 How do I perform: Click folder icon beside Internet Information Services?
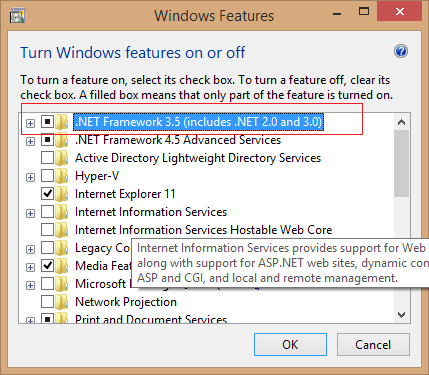(x=61, y=212)
